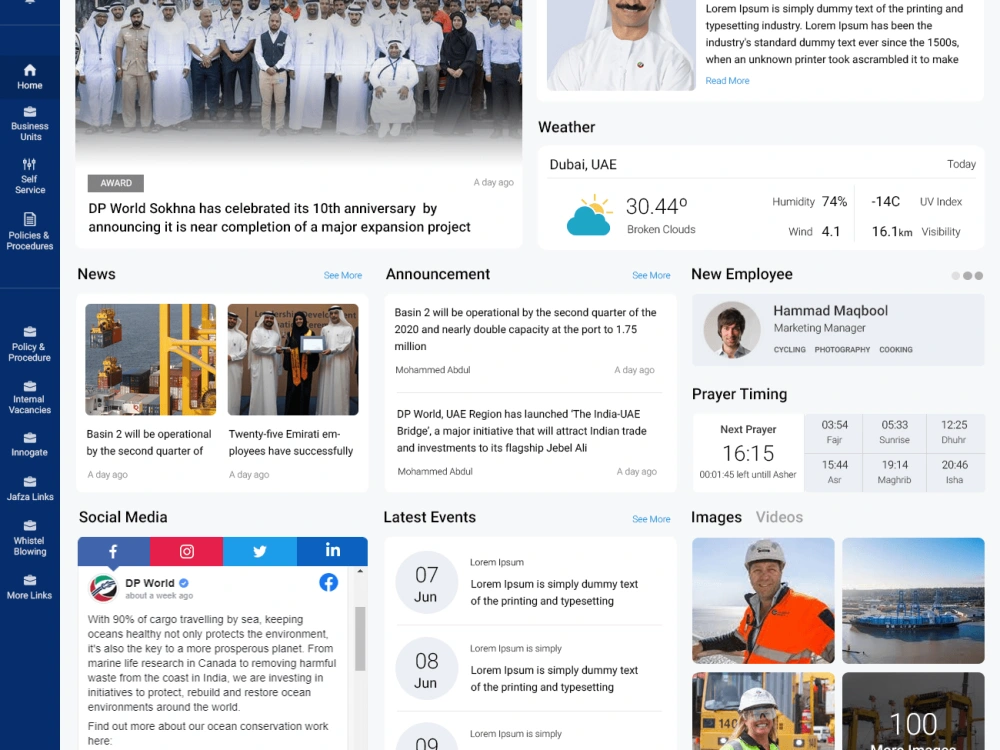
Task: Select Videos tab in gallery
Action: (779, 517)
